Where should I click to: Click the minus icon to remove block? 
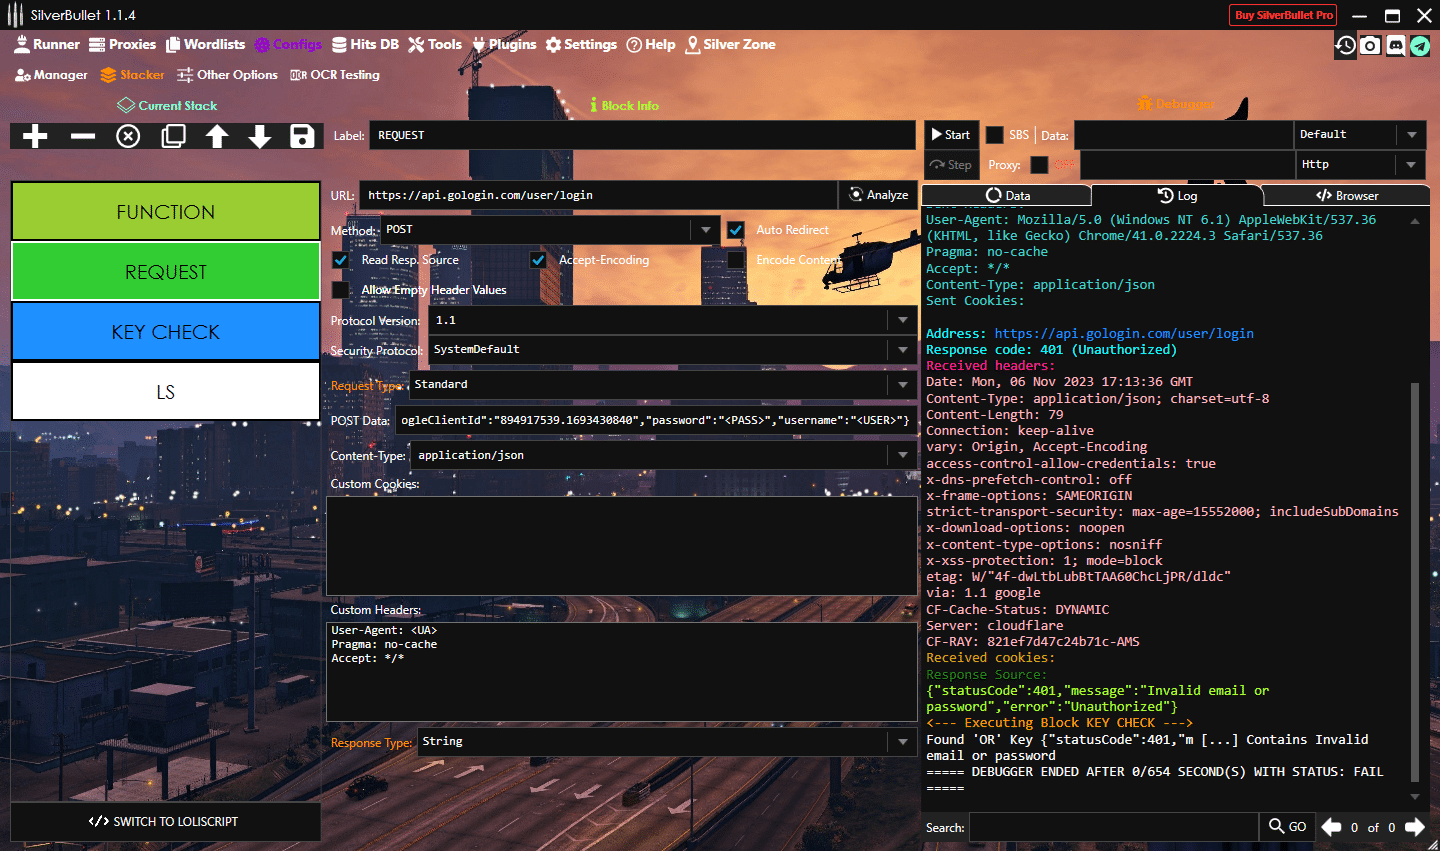83,136
